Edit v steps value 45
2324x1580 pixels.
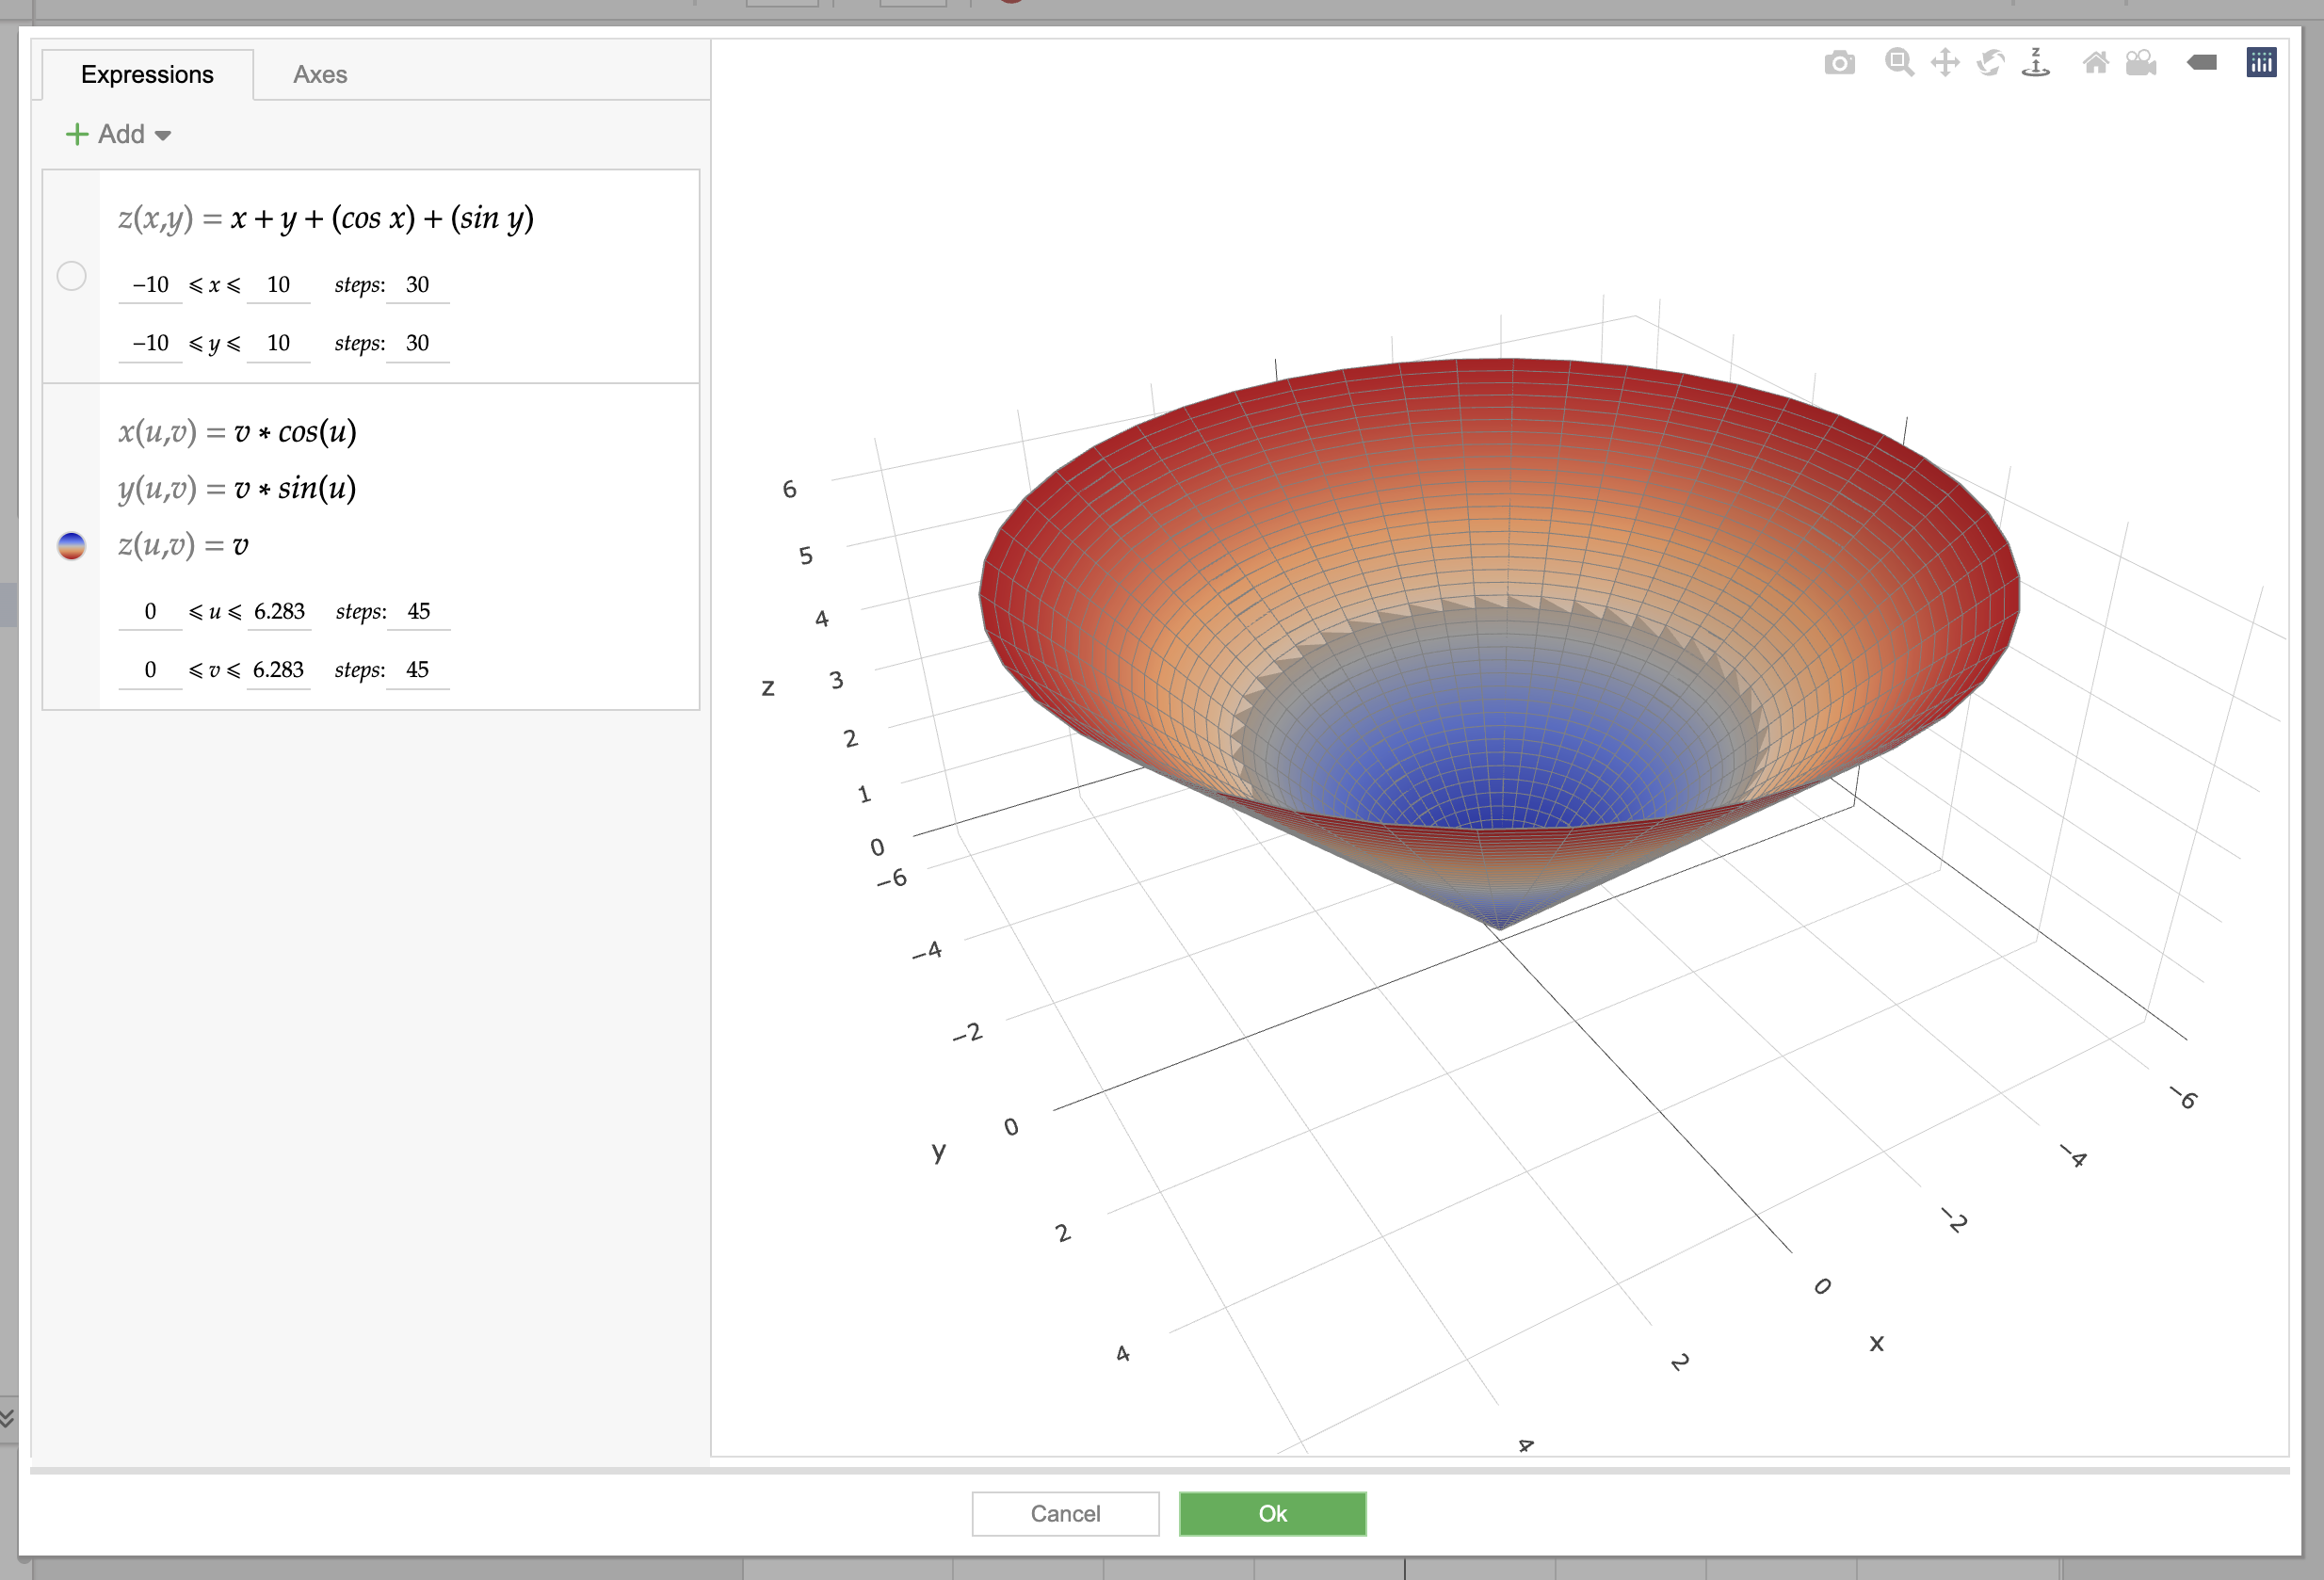click(x=417, y=670)
